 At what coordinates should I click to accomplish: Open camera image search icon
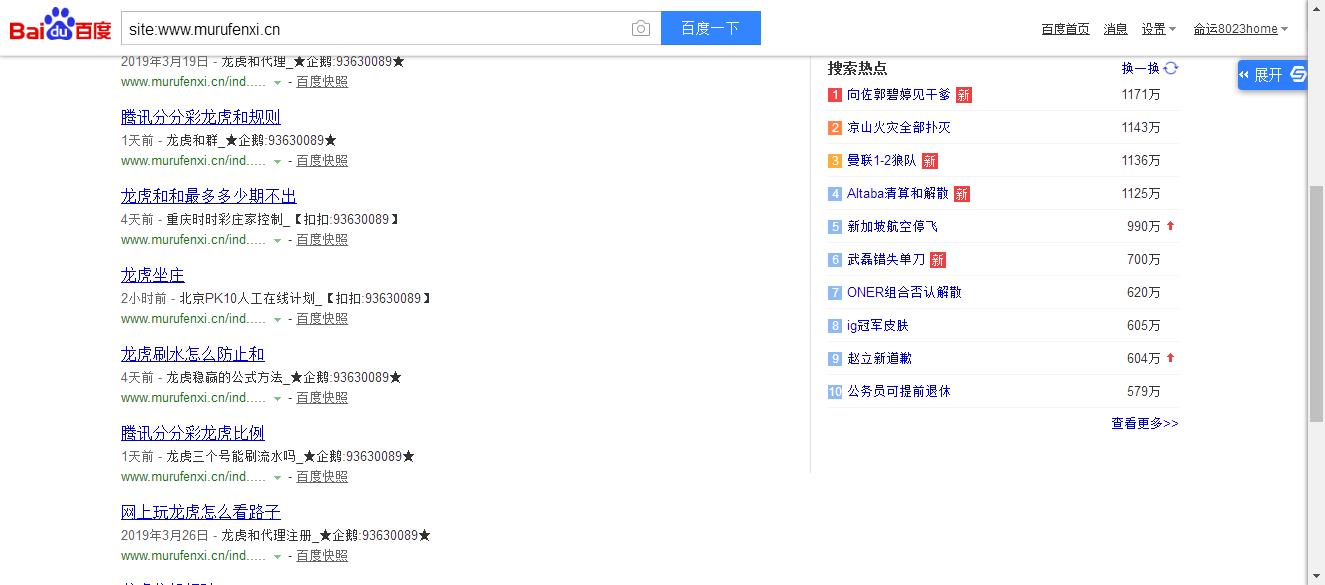coord(641,28)
